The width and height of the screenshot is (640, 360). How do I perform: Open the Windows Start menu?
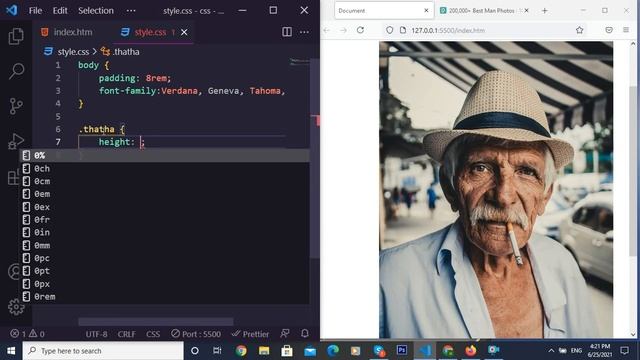pyautogui.click(x=11, y=351)
